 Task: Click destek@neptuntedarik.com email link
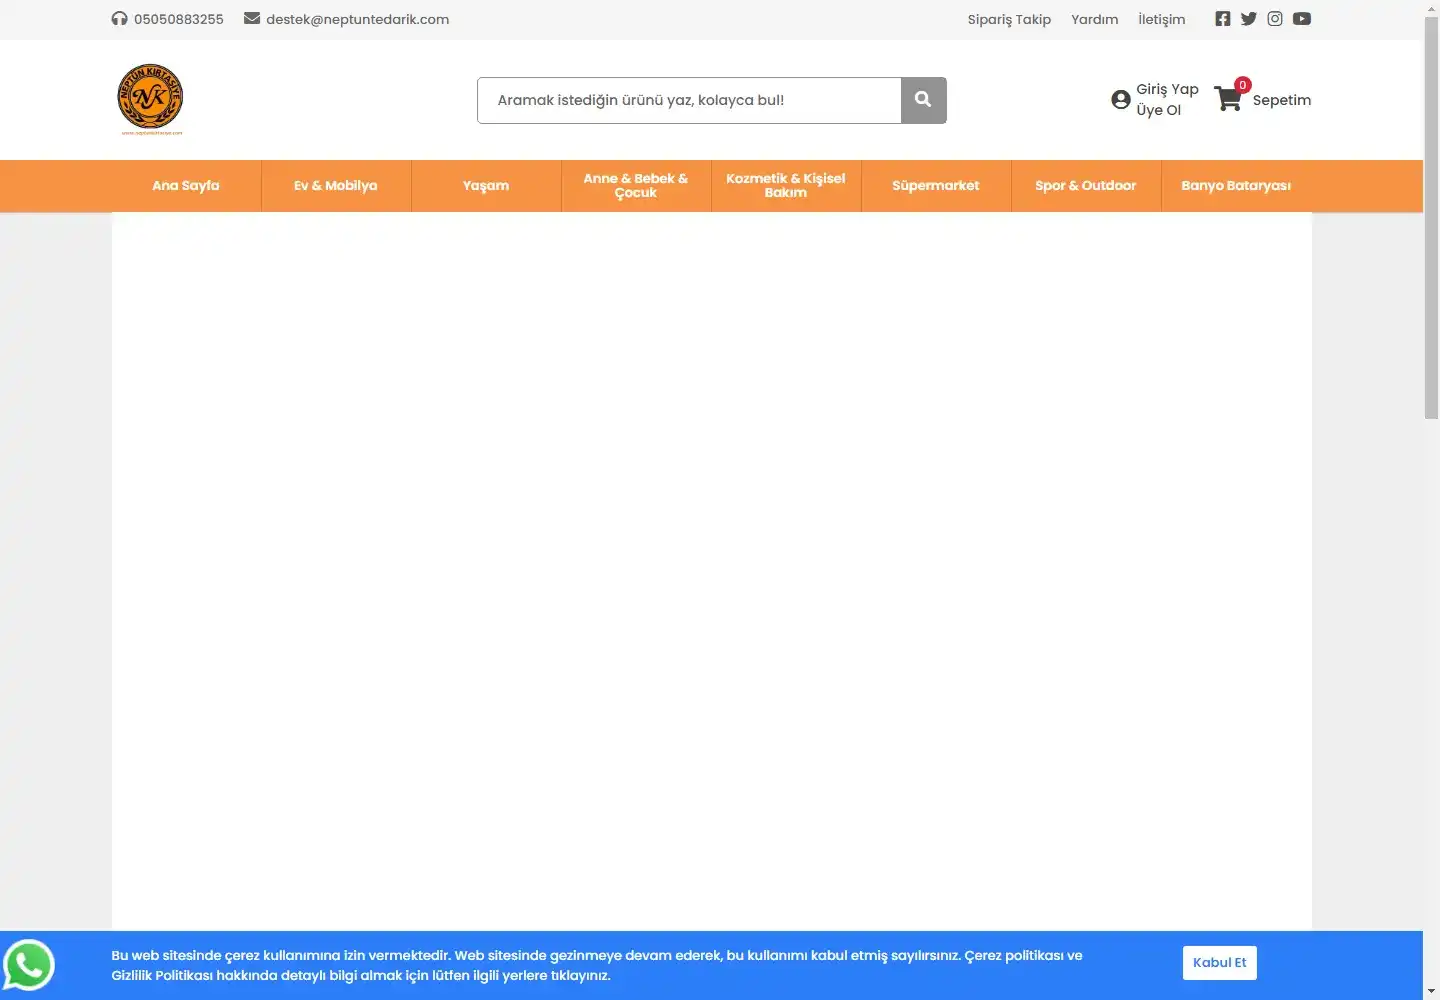click(x=357, y=19)
